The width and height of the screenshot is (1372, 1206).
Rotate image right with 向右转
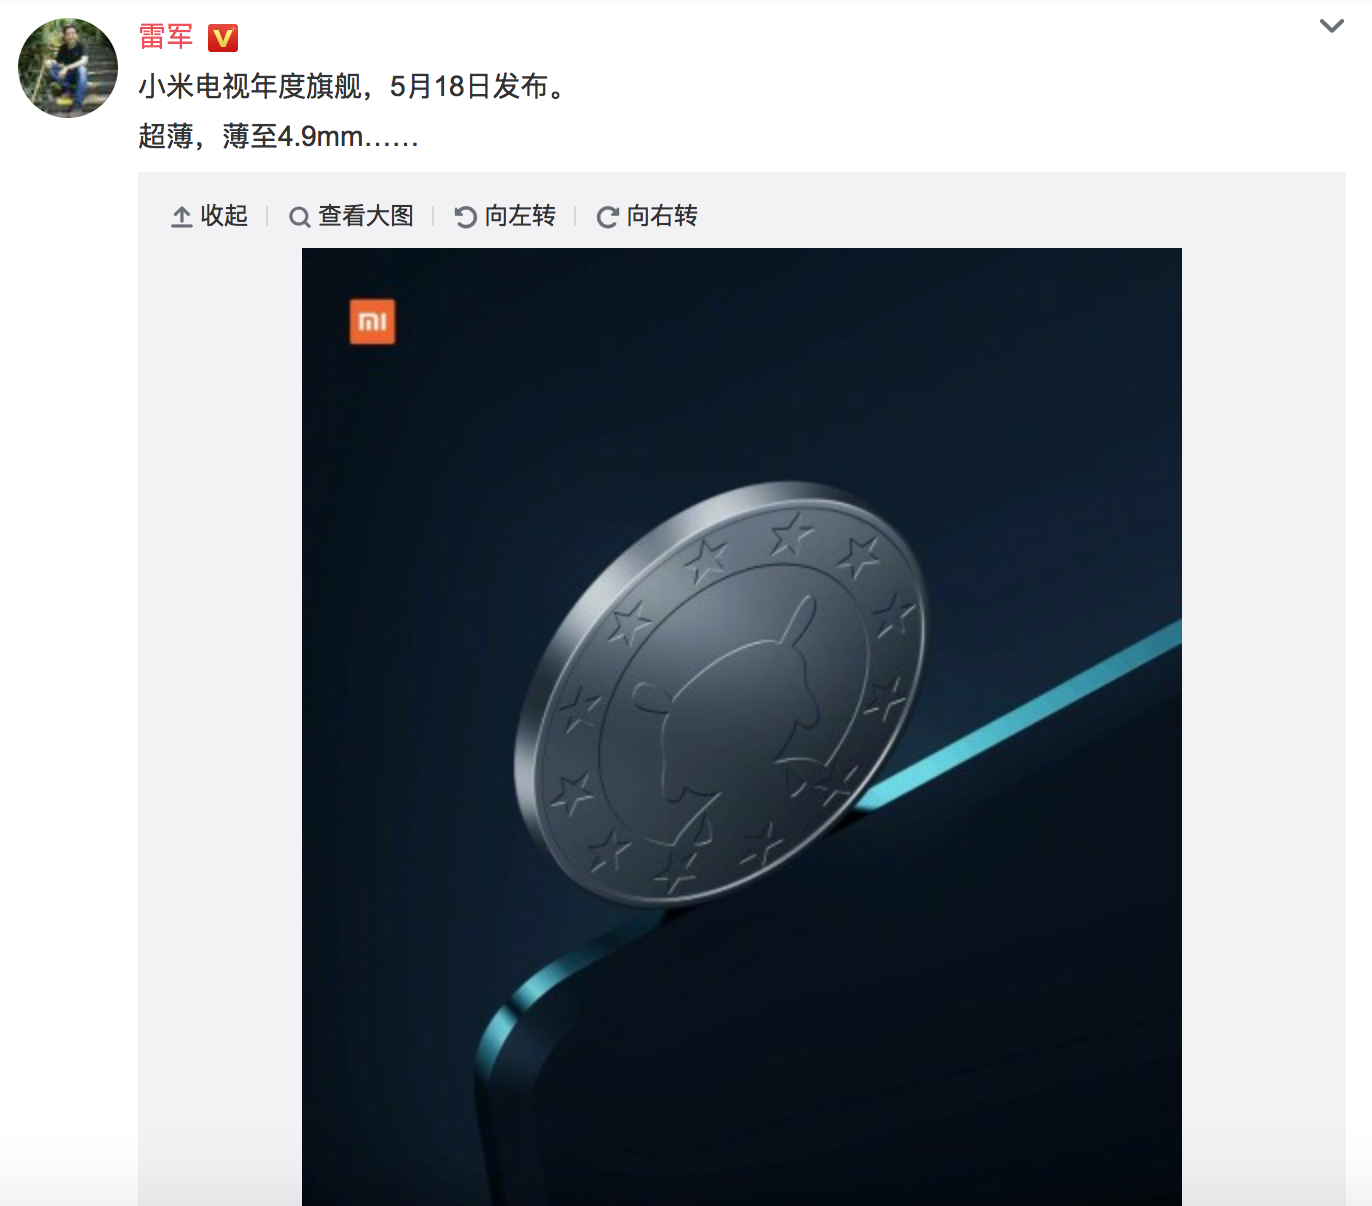pos(647,216)
